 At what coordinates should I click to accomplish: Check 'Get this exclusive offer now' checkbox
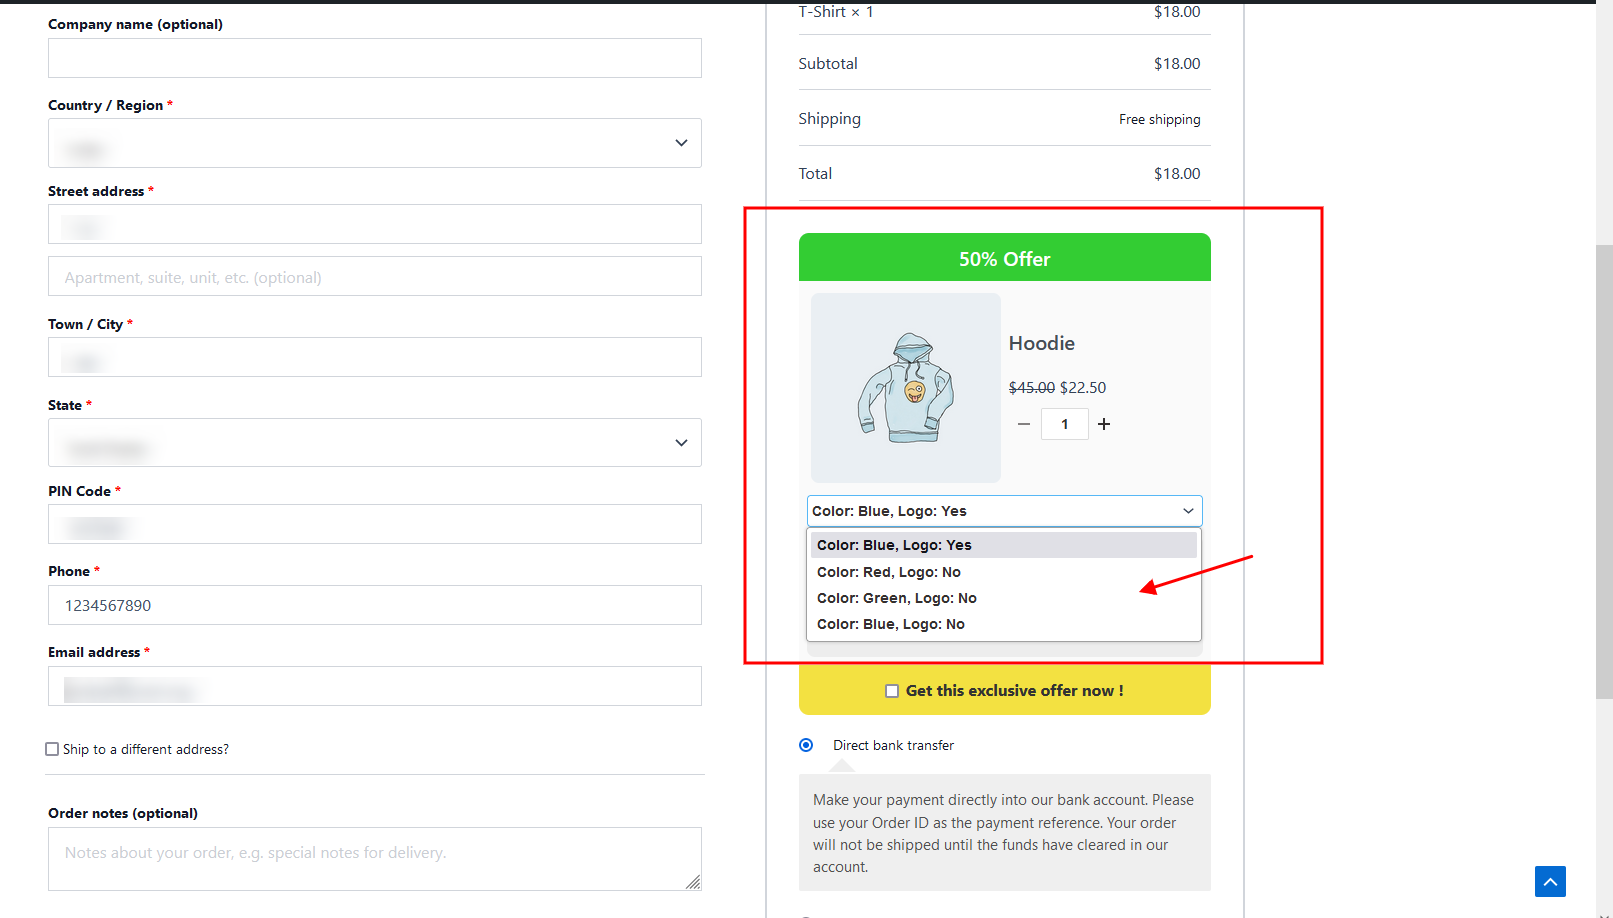(x=892, y=691)
